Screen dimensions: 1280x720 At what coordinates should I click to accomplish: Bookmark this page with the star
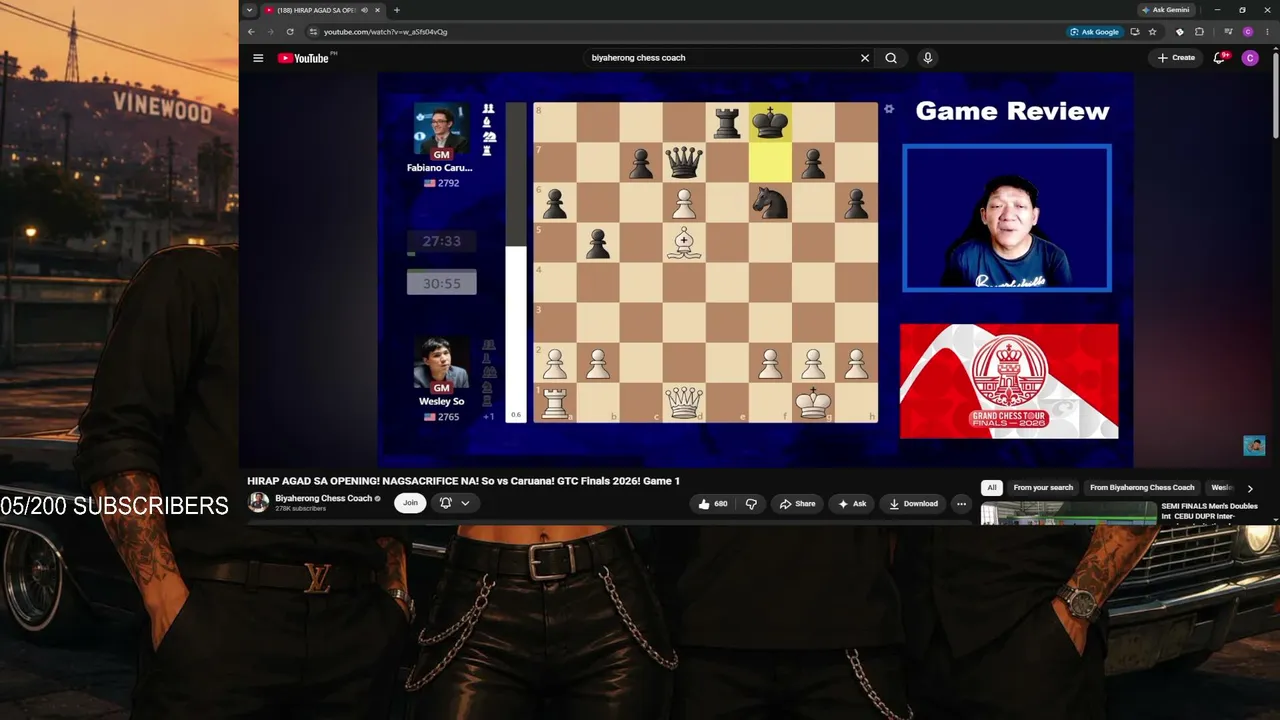pyautogui.click(x=1153, y=32)
